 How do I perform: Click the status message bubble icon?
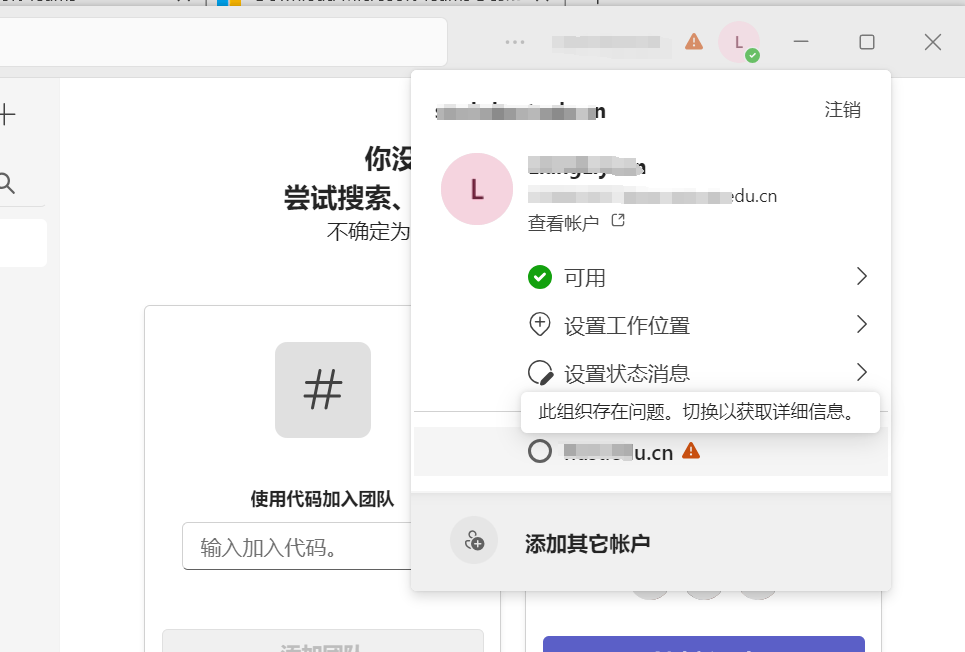point(540,372)
